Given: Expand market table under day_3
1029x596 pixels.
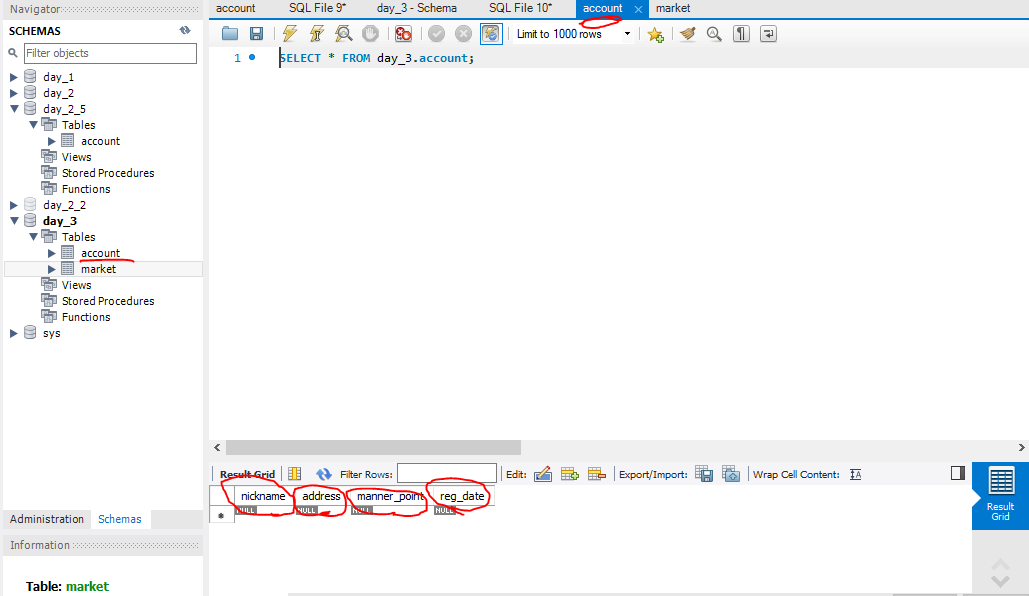Looking at the screenshot, I should (x=52, y=269).
